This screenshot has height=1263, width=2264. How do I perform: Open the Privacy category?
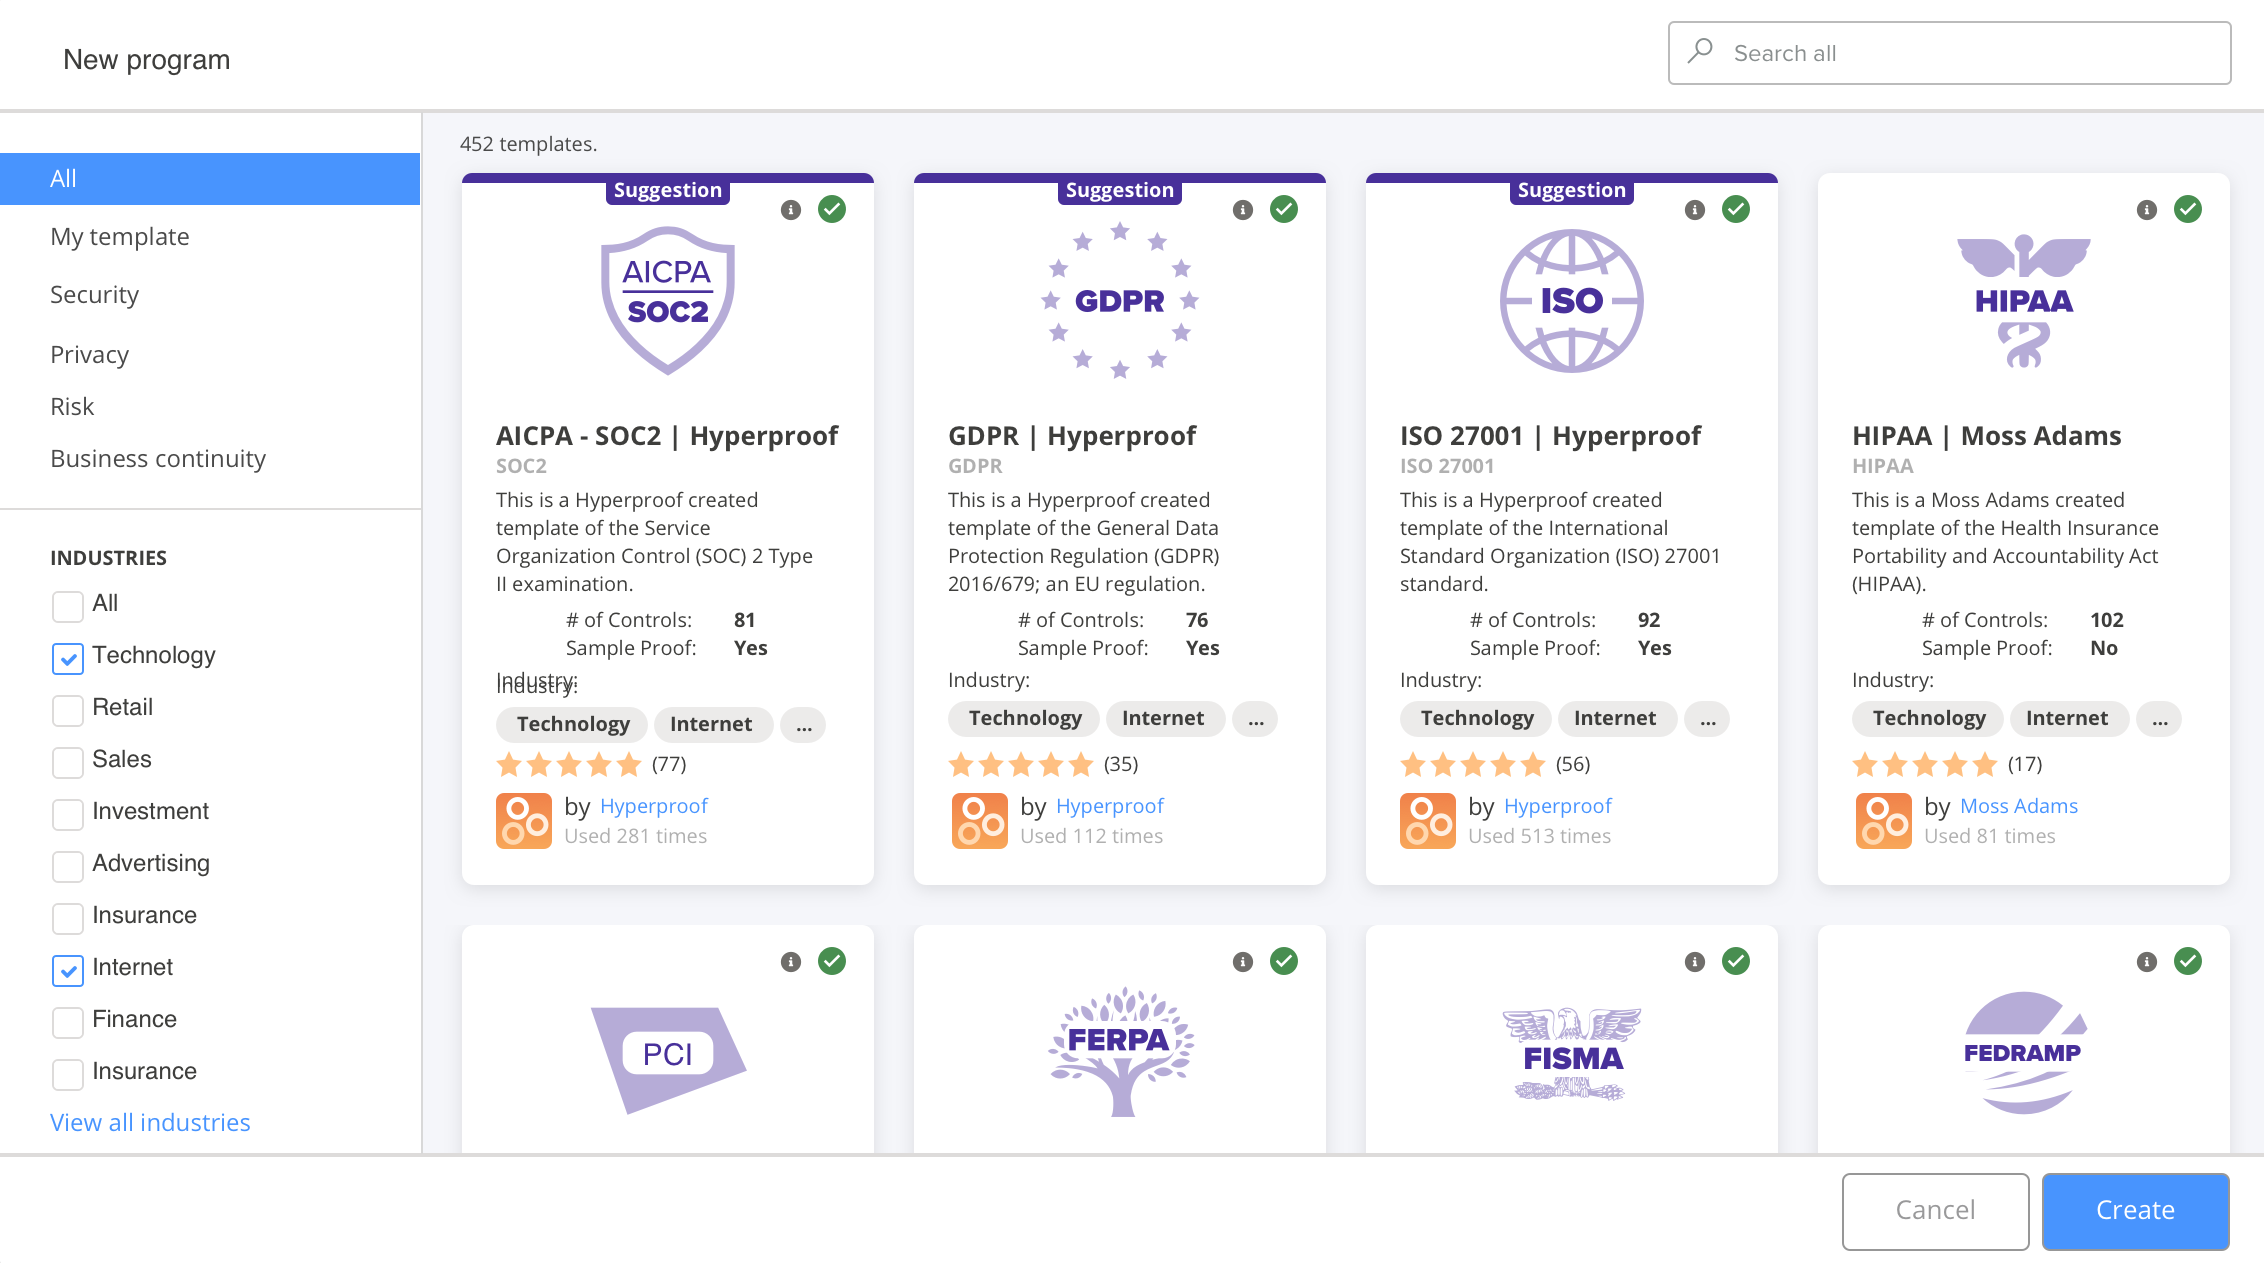point(90,355)
